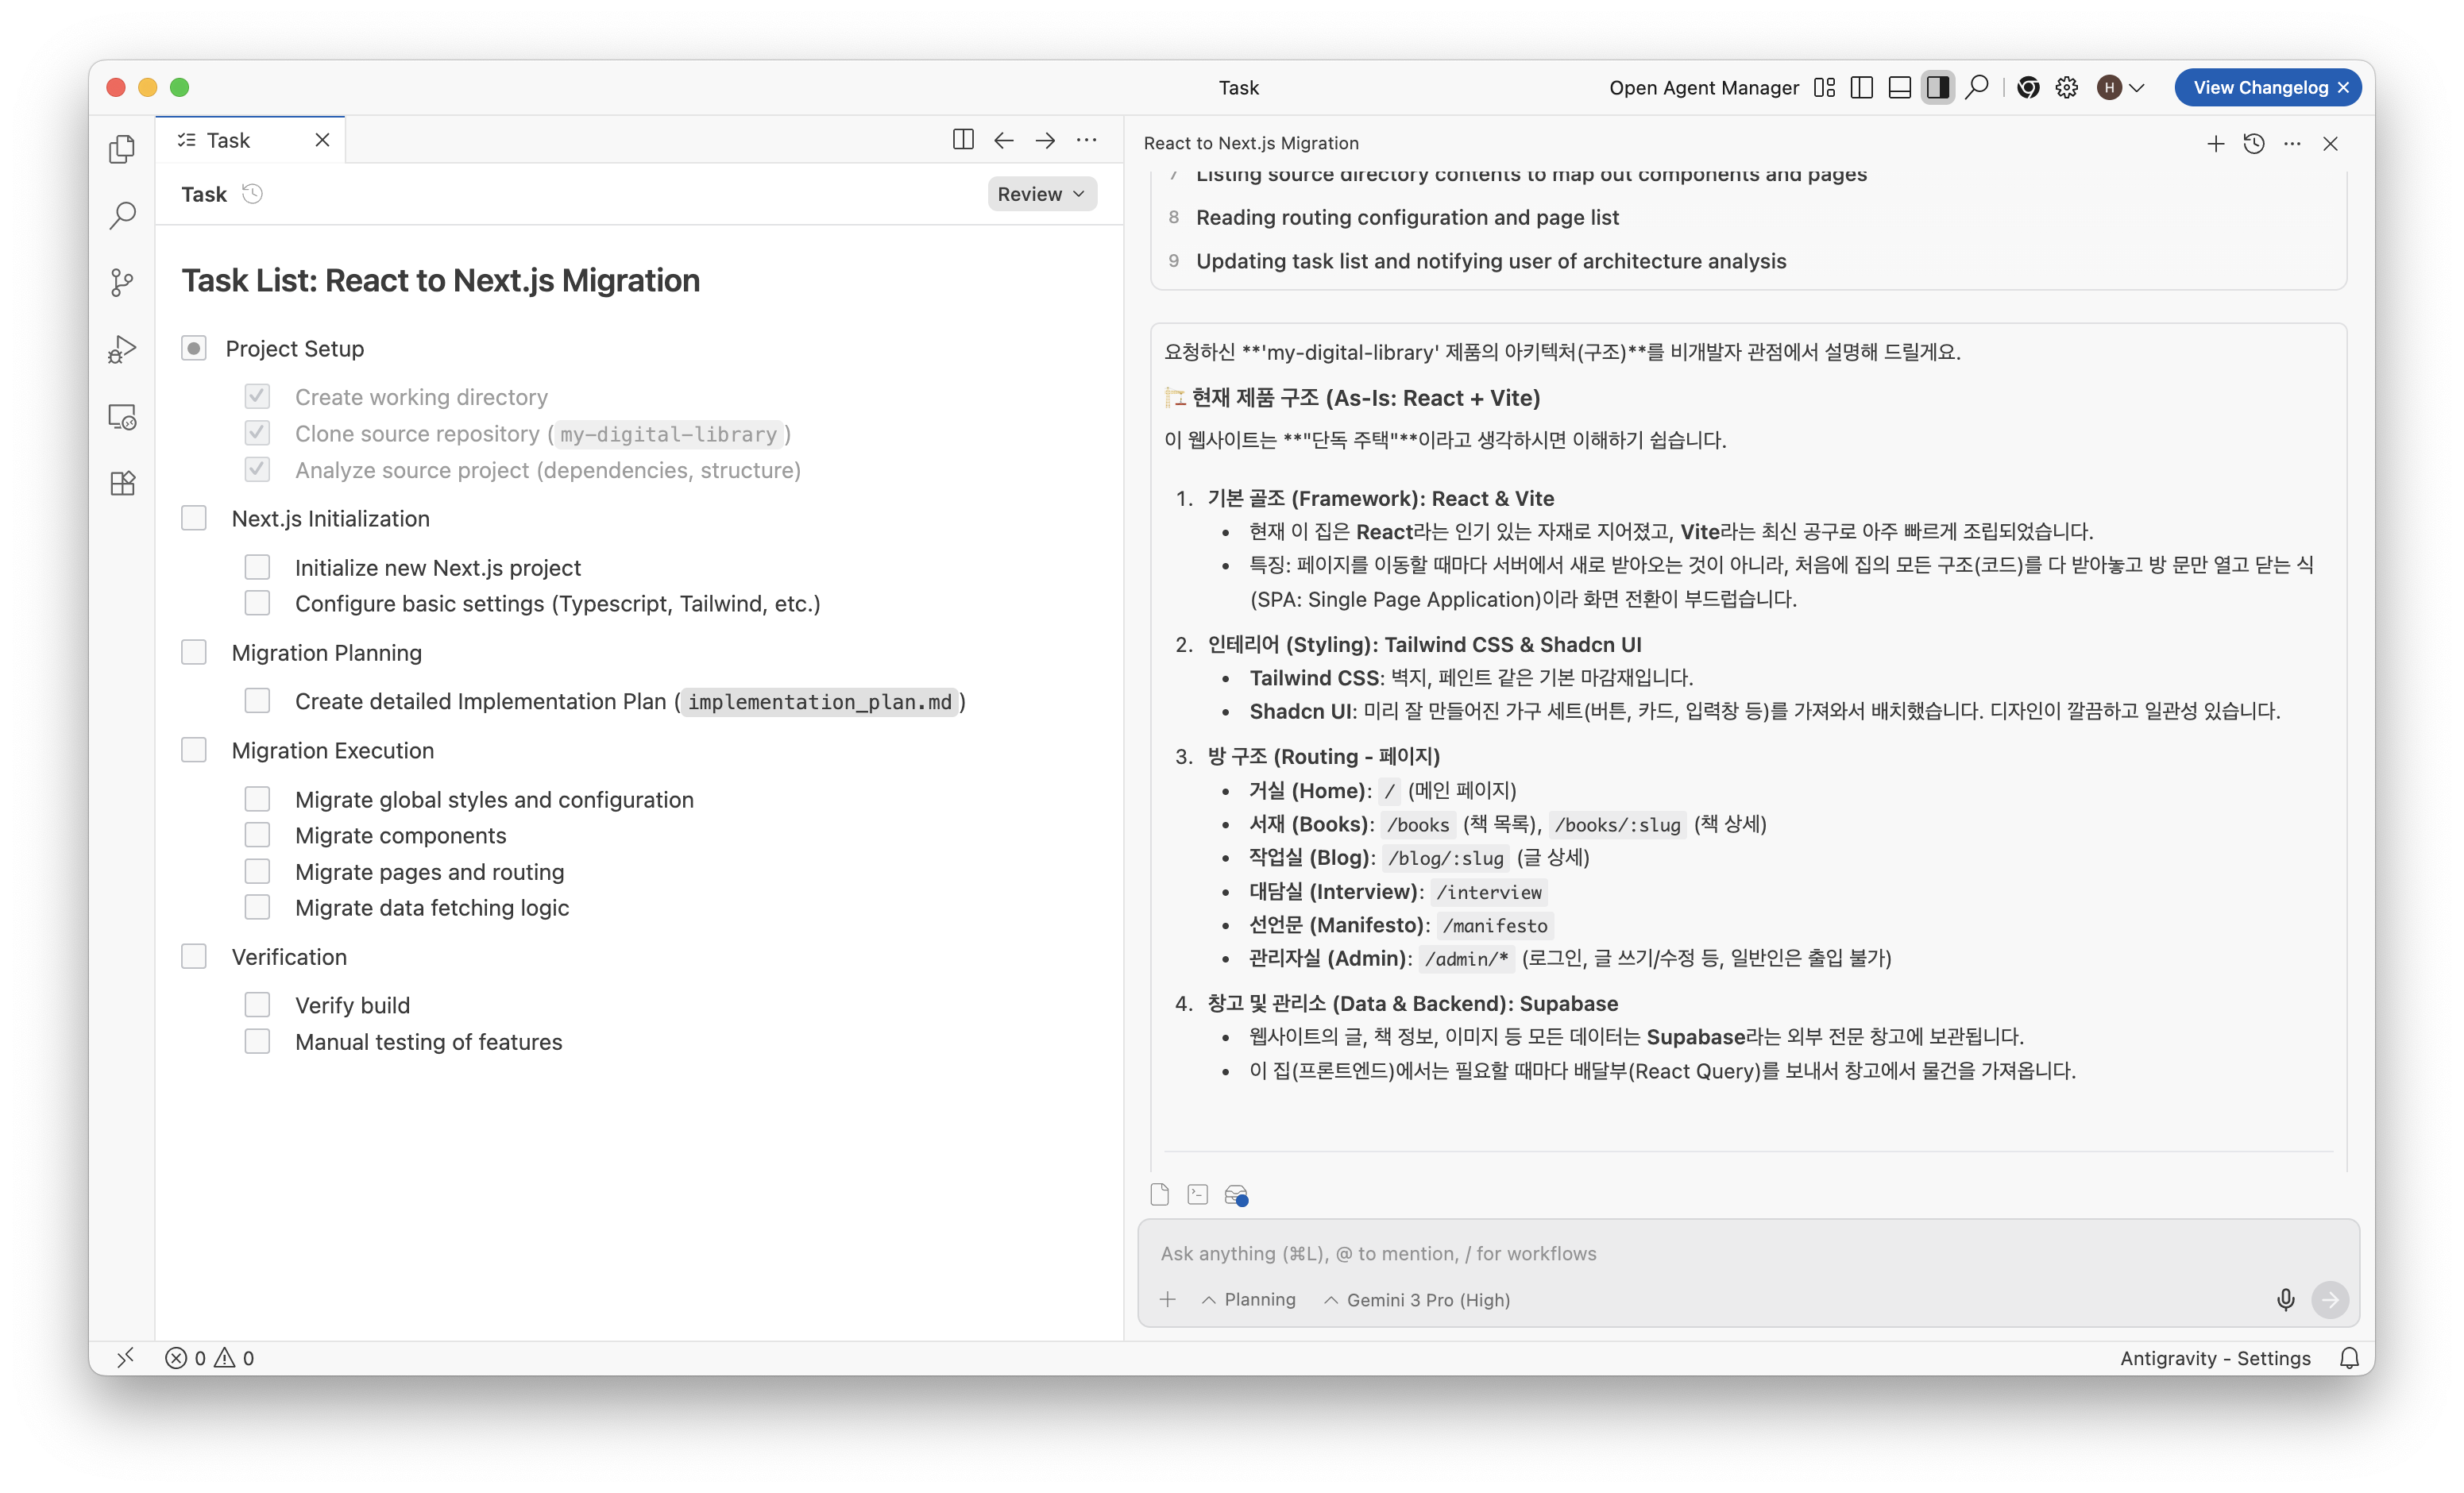Open the Search icon in the activity bar
The height and width of the screenshot is (1493, 2464).
(122, 215)
